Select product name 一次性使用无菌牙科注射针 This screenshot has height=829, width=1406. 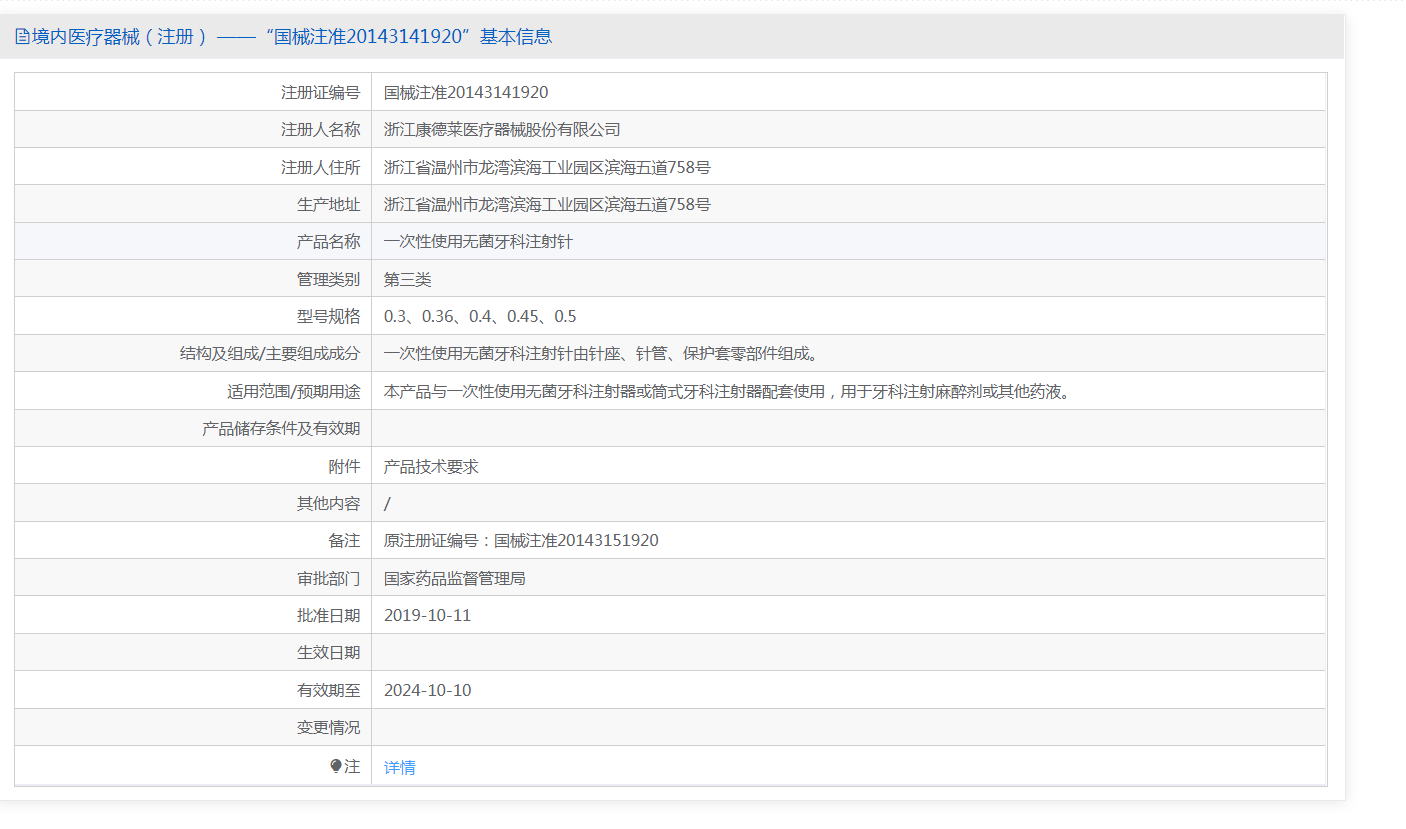(x=478, y=241)
